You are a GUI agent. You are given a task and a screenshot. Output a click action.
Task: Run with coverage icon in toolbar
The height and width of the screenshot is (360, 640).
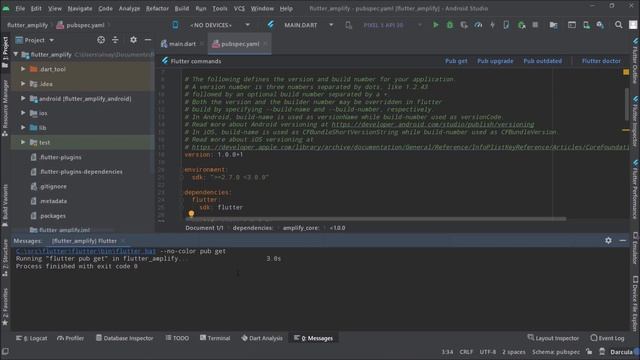[x=464, y=25]
